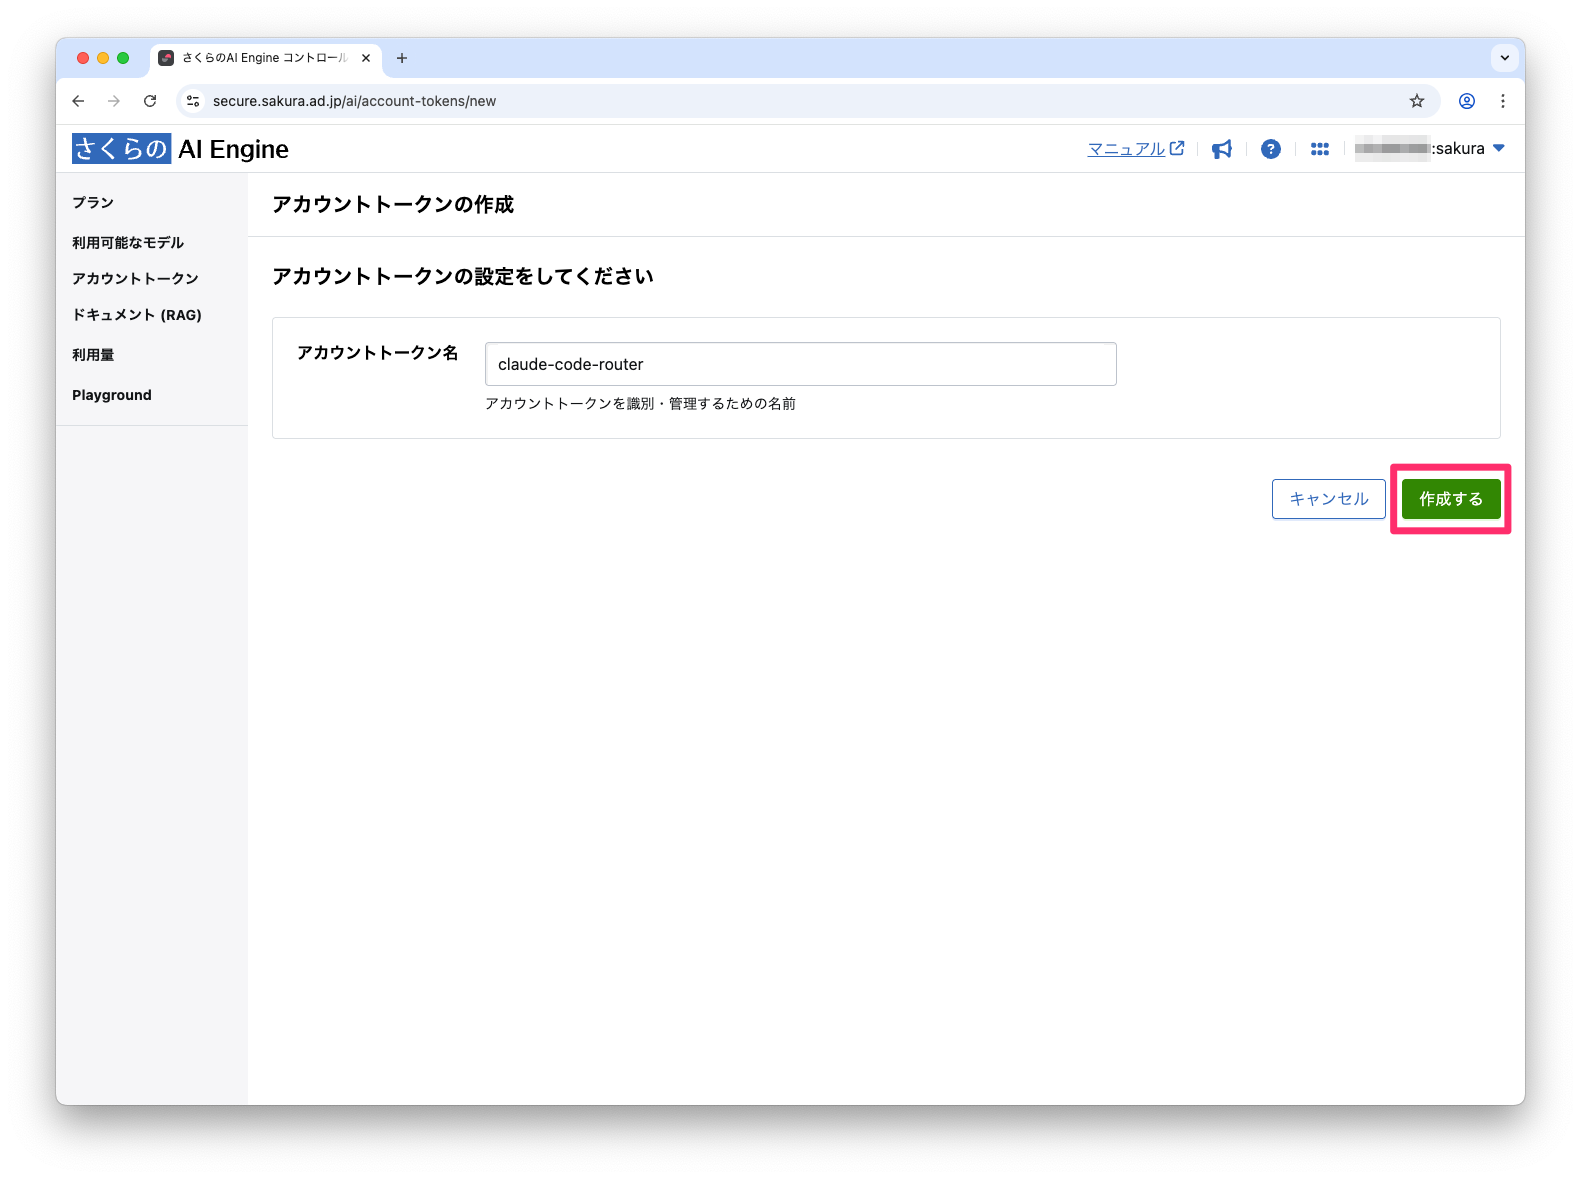This screenshot has height=1179, width=1581.
Task: Expand the tab search chevron
Action: coord(1504,58)
